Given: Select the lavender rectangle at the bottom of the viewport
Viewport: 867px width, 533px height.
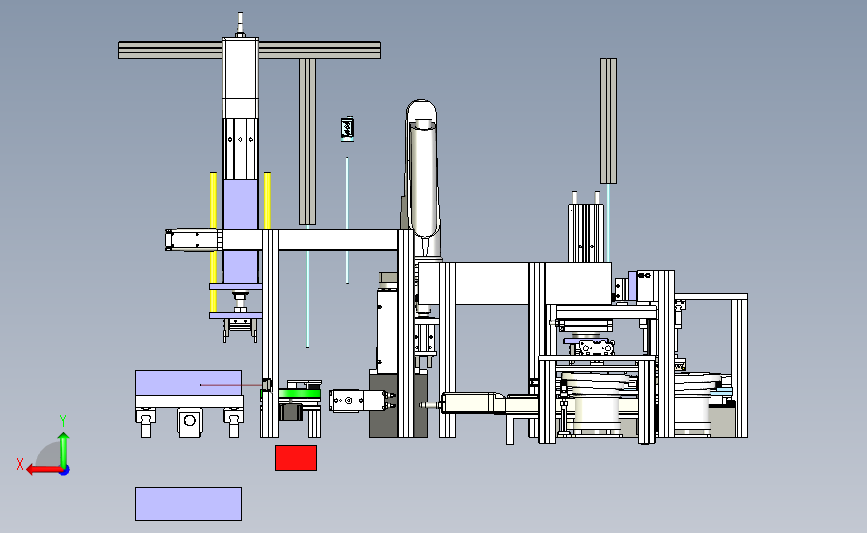Looking at the screenshot, I should (189, 504).
